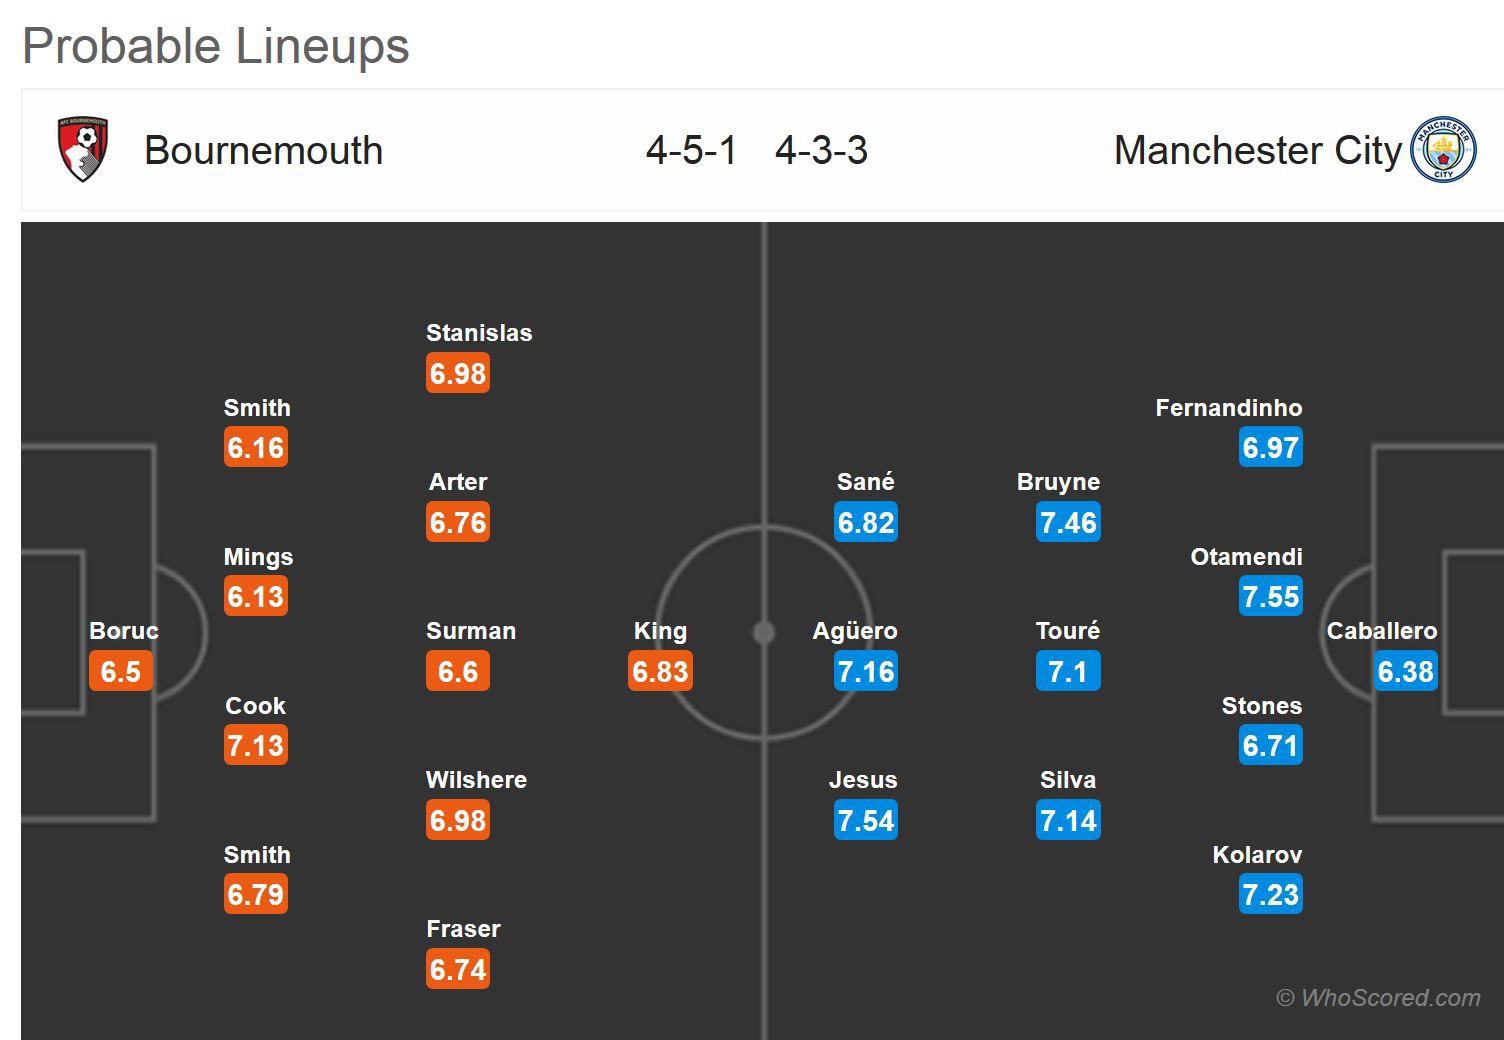Click the player name Sané

tap(865, 482)
